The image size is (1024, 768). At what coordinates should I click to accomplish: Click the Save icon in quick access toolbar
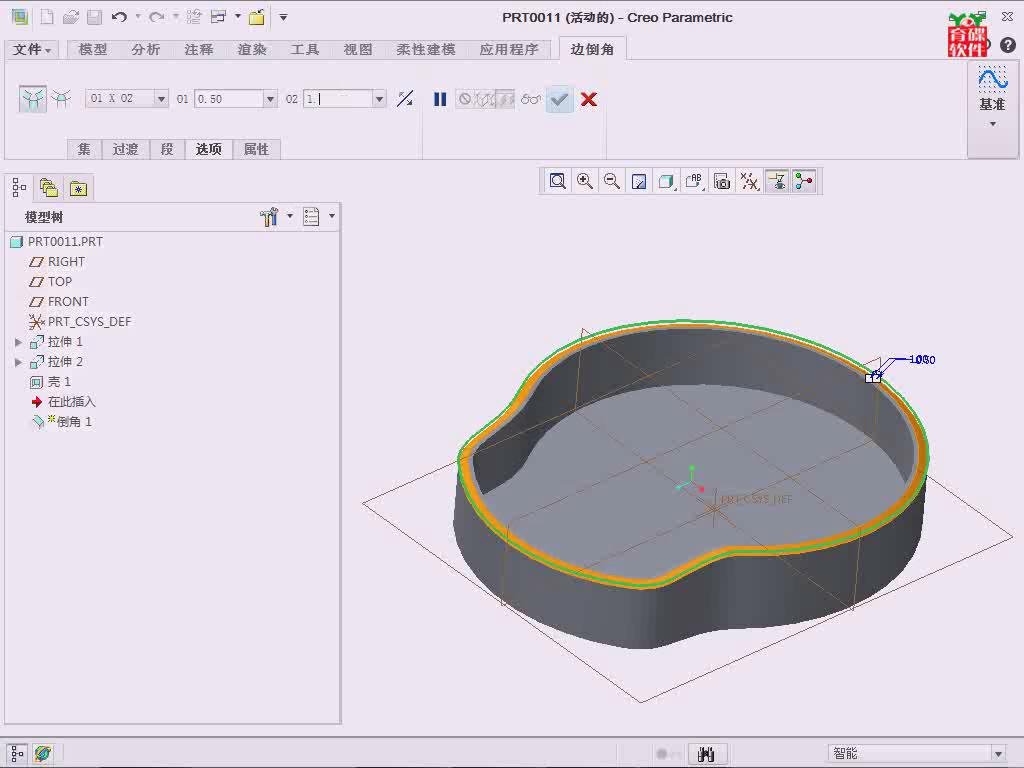95,17
